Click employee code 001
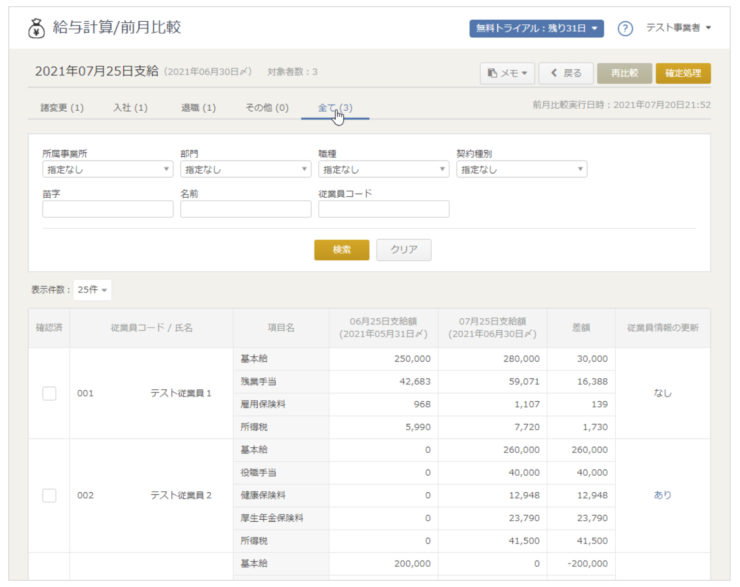740x587 pixels. (85, 393)
